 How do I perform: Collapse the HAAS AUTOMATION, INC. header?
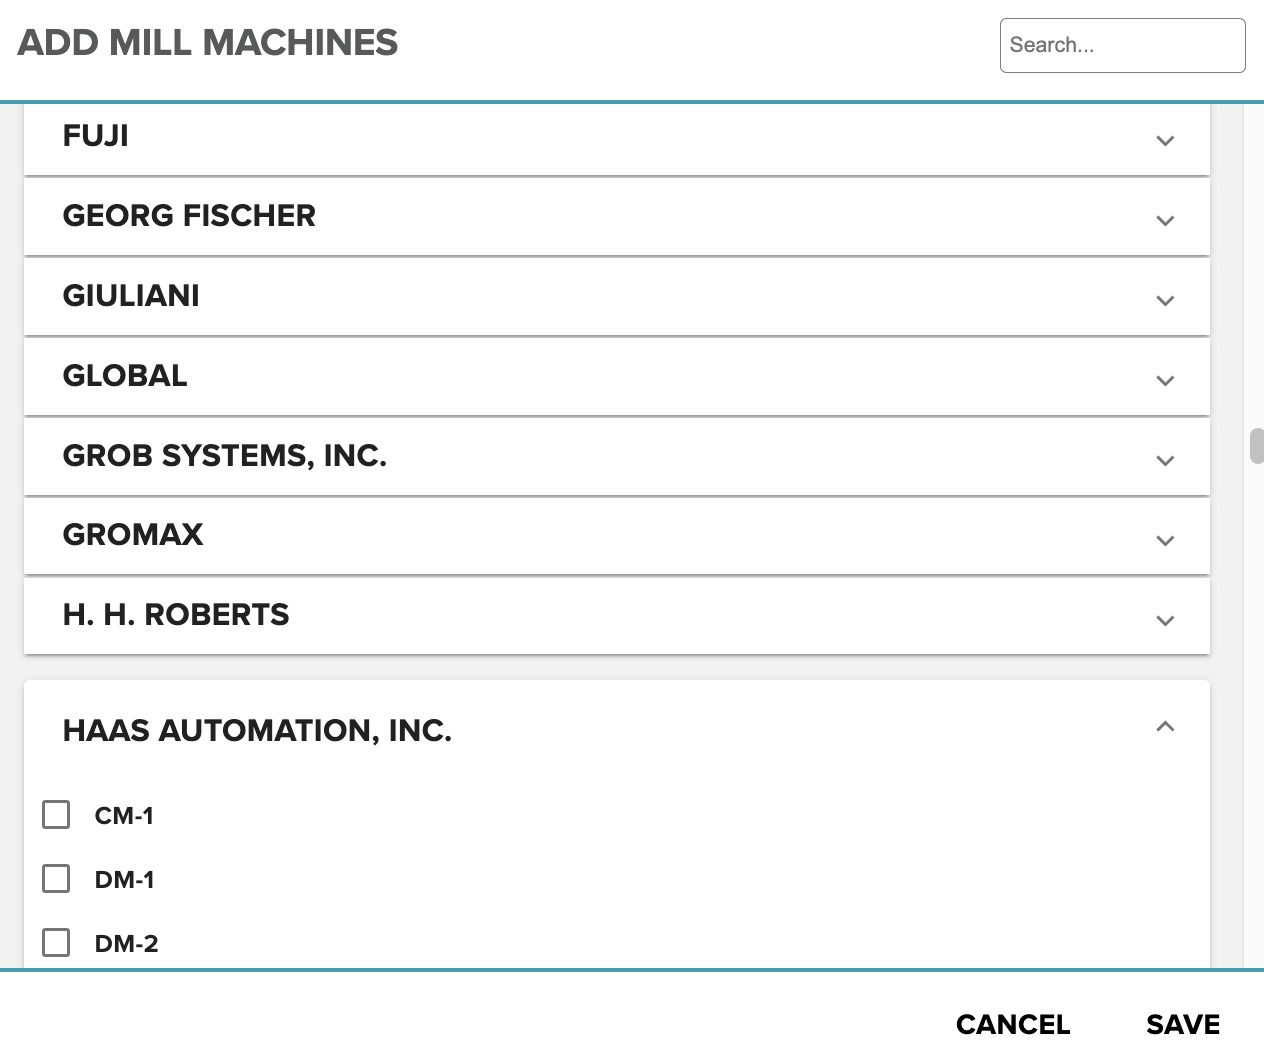point(257,731)
